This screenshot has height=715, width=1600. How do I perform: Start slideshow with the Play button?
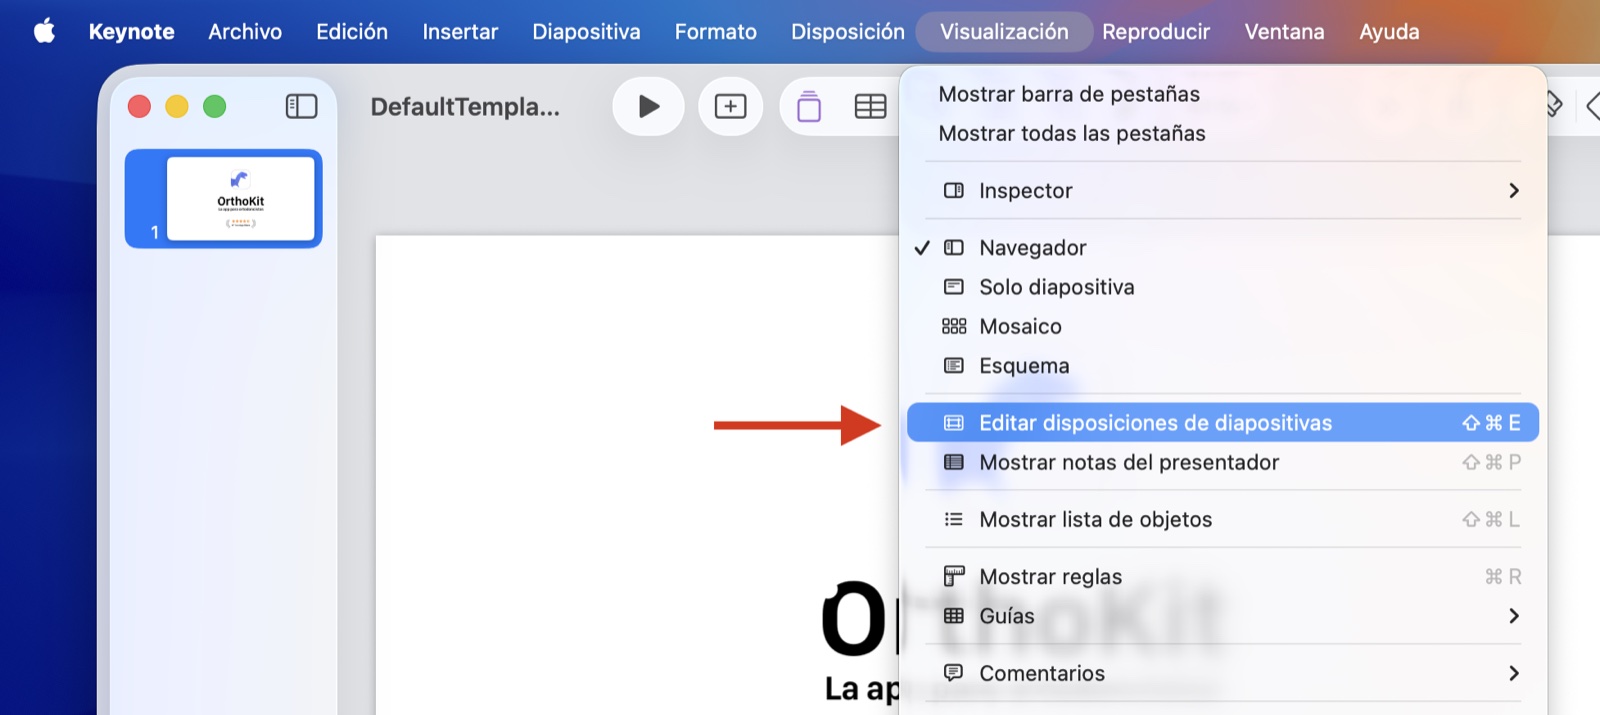tap(648, 106)
